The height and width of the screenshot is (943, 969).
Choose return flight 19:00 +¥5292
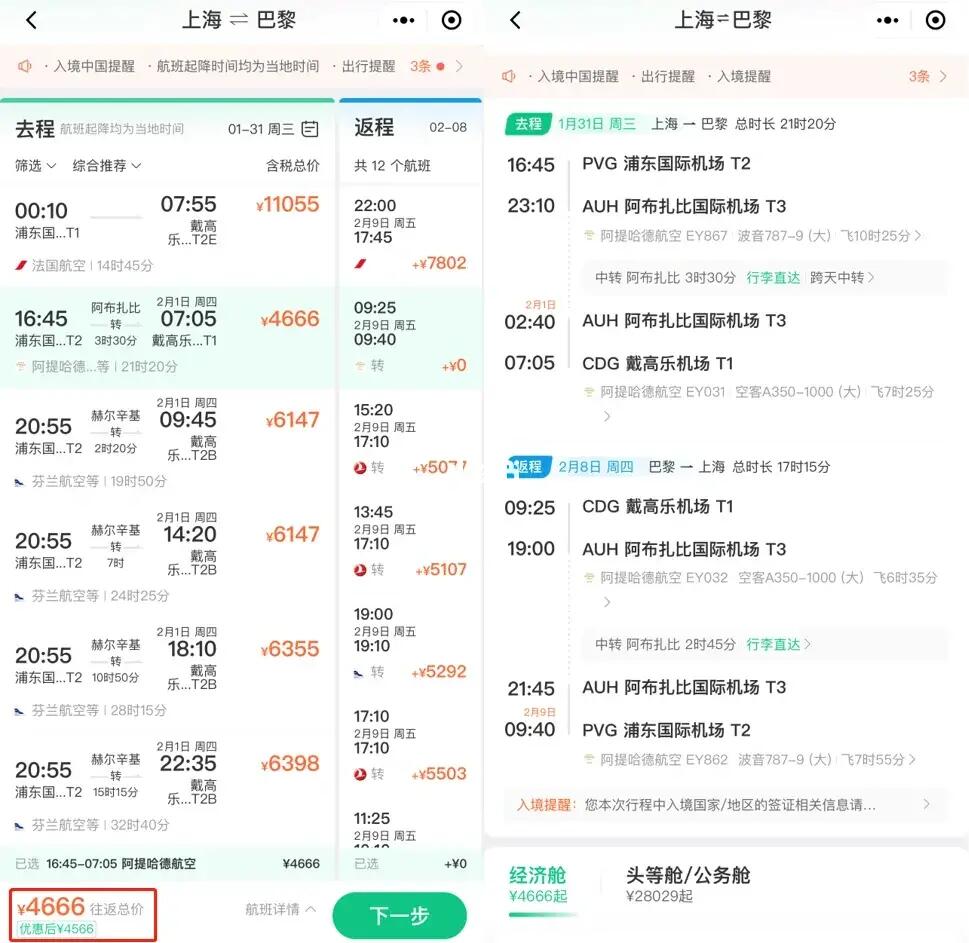(410, 644)
